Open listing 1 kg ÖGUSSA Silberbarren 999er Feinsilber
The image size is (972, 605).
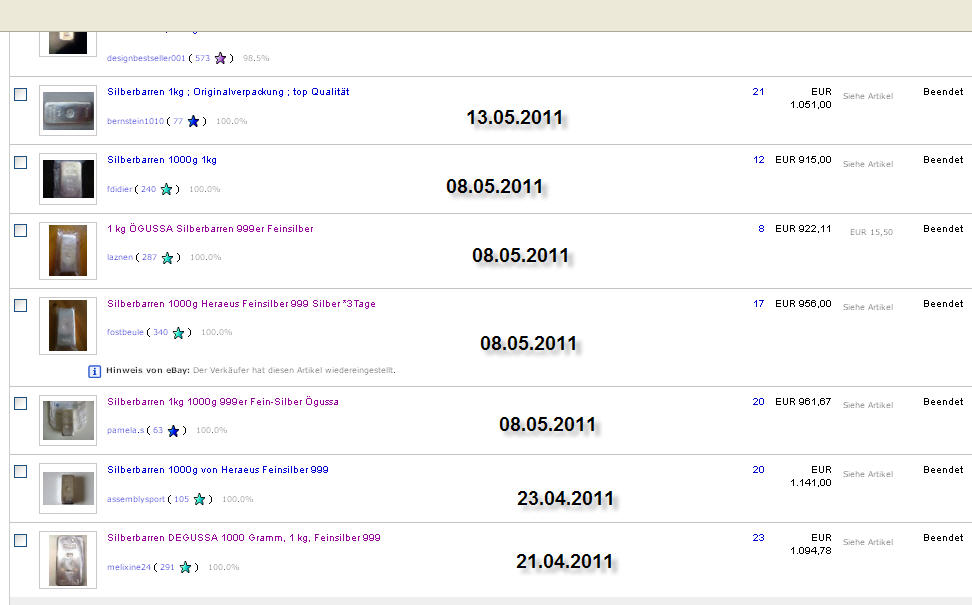(210, 229)
